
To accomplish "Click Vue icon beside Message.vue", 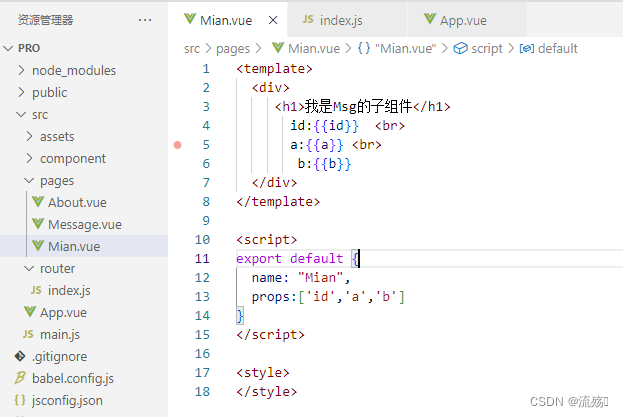I will tap(38, 224).
